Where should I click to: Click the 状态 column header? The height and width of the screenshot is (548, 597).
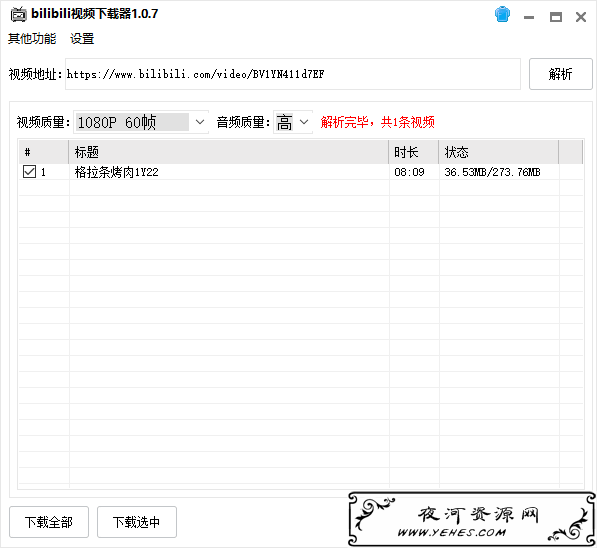tap(498, 152)
